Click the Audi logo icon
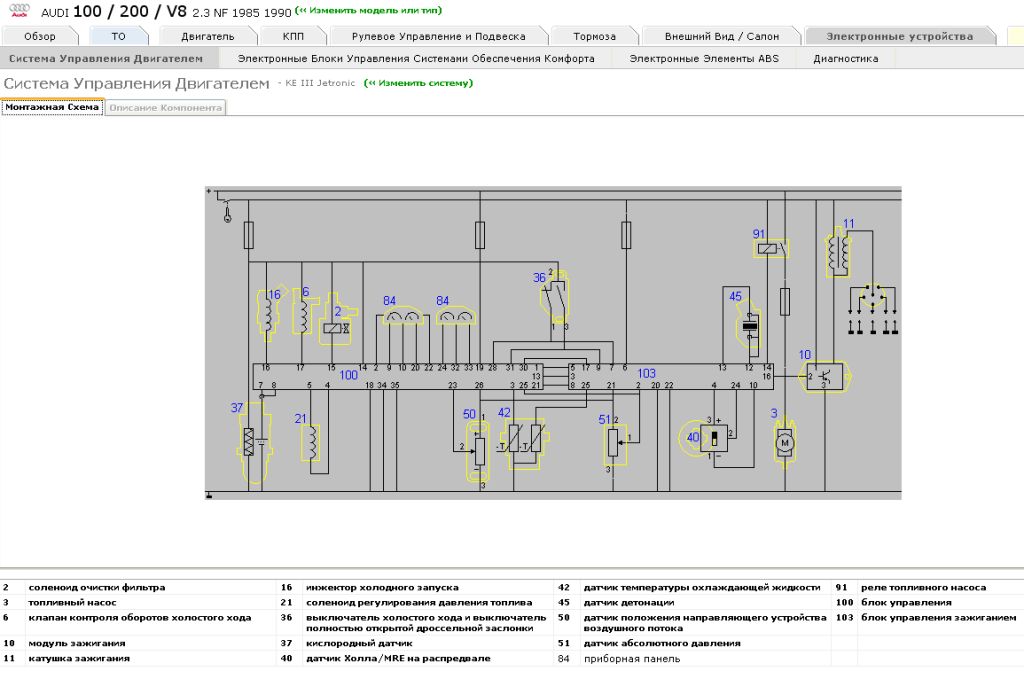Image resolution: width=1024 pixels, height=679 pixels. (x=20, y=10)
